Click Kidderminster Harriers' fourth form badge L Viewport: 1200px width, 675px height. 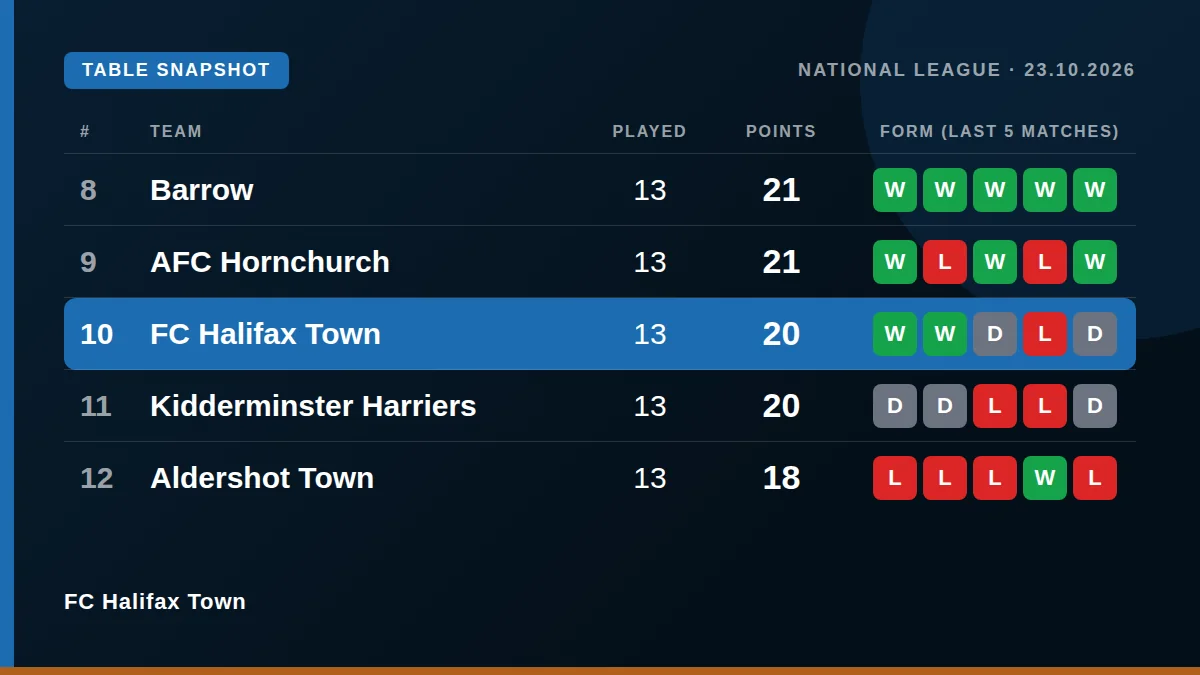tap(1045, 406)
